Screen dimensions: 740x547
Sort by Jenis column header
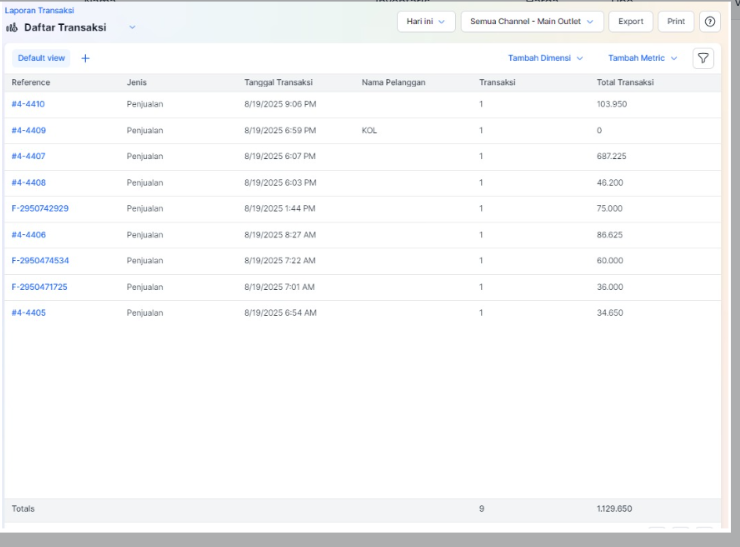pyautogui.click(x=136, y=83)
